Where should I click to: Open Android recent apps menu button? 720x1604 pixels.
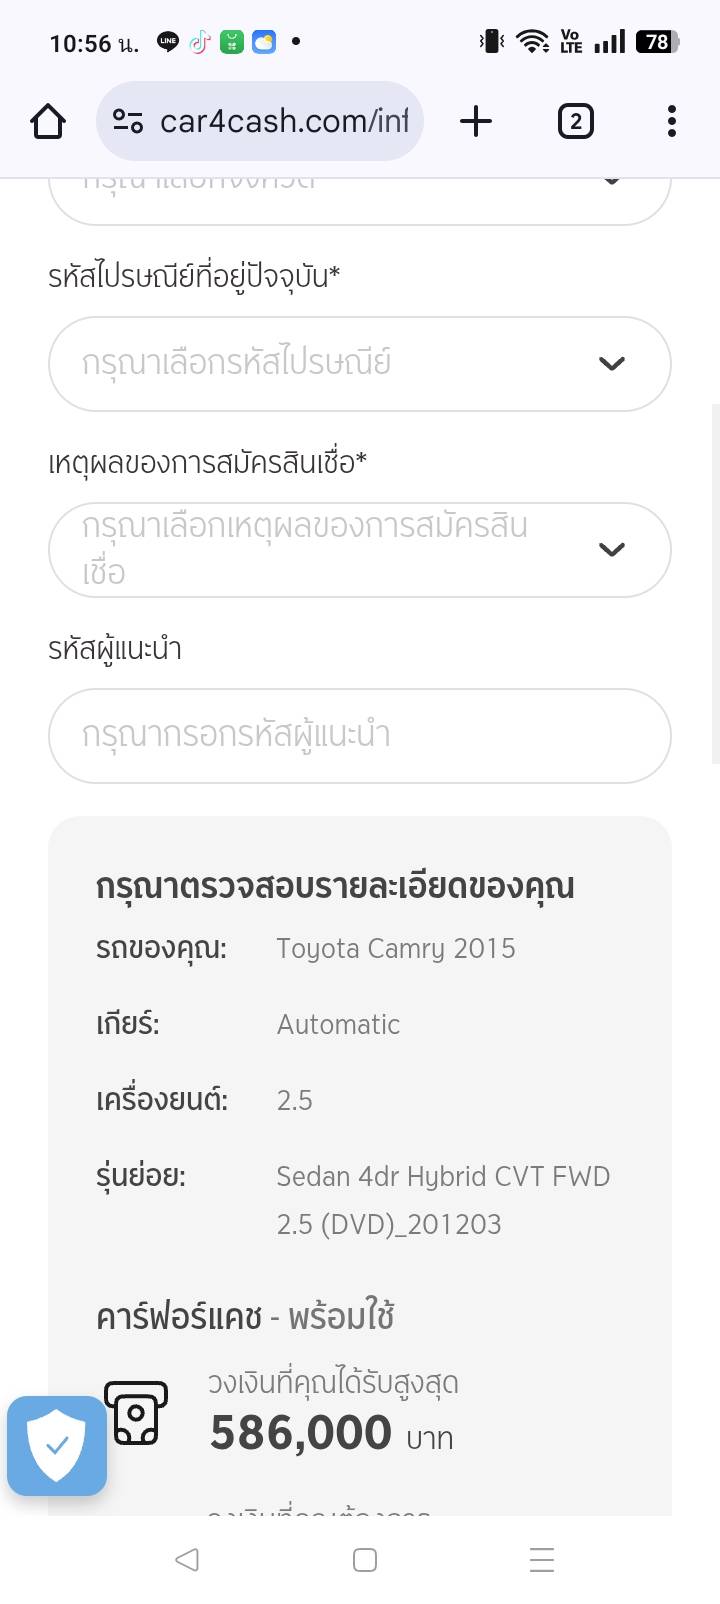[x=542, y=1559]
